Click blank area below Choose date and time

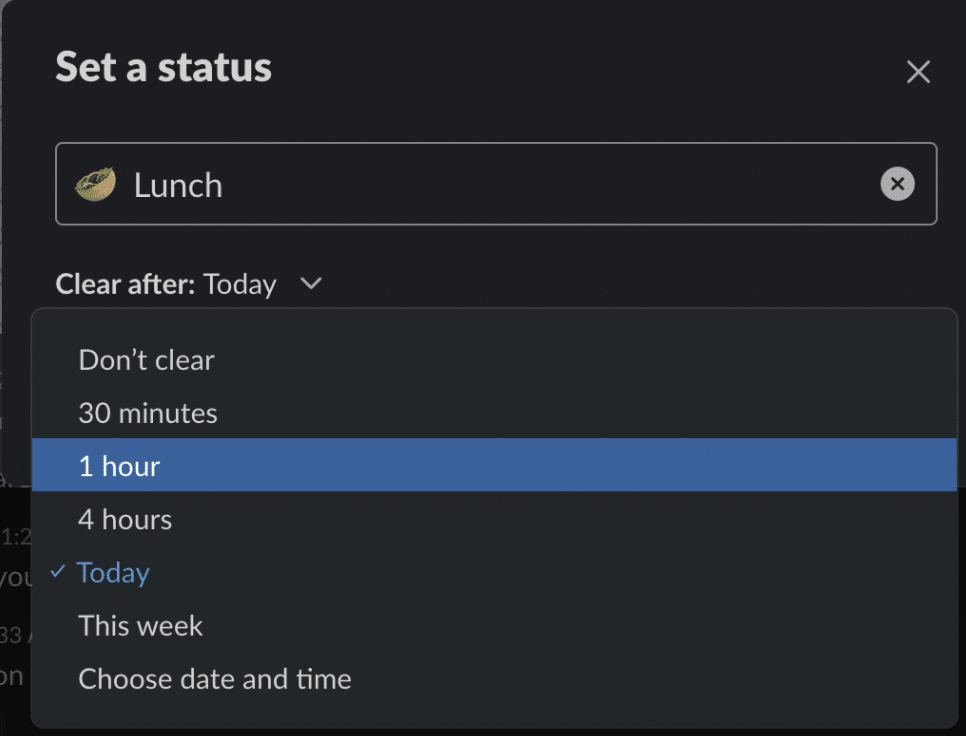tap(494, 716)
